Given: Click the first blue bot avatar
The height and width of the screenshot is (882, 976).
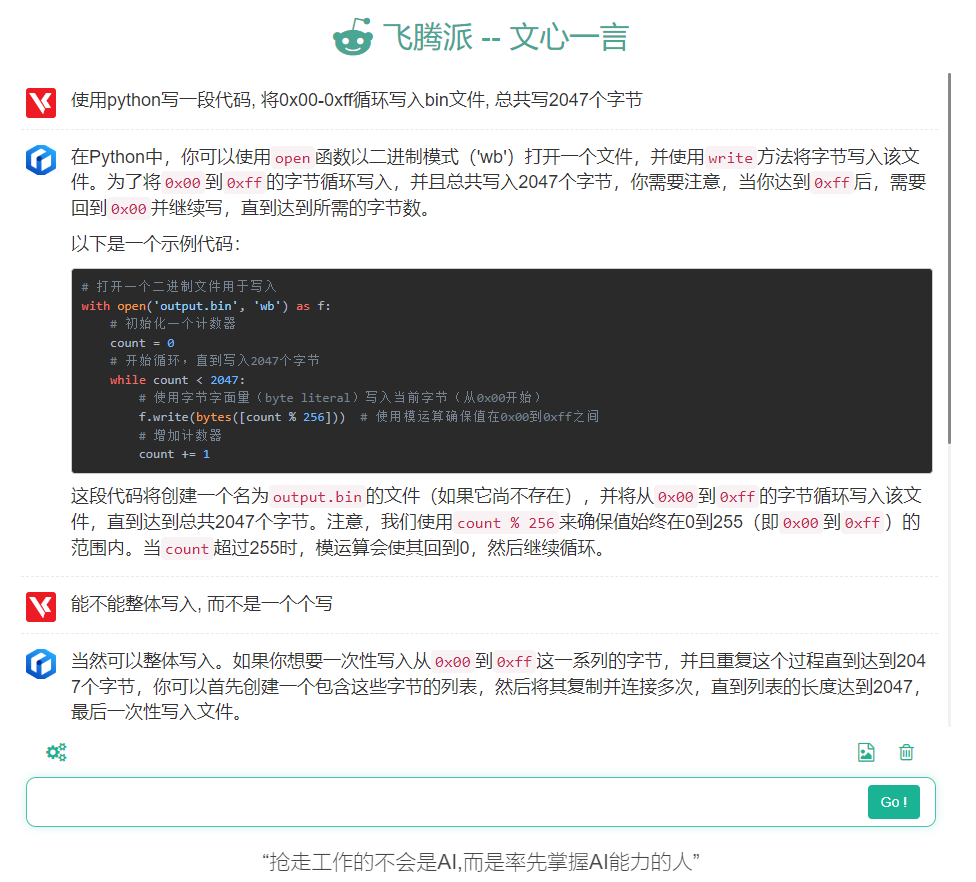Looking at the screenshot, I should click(41, 159).
